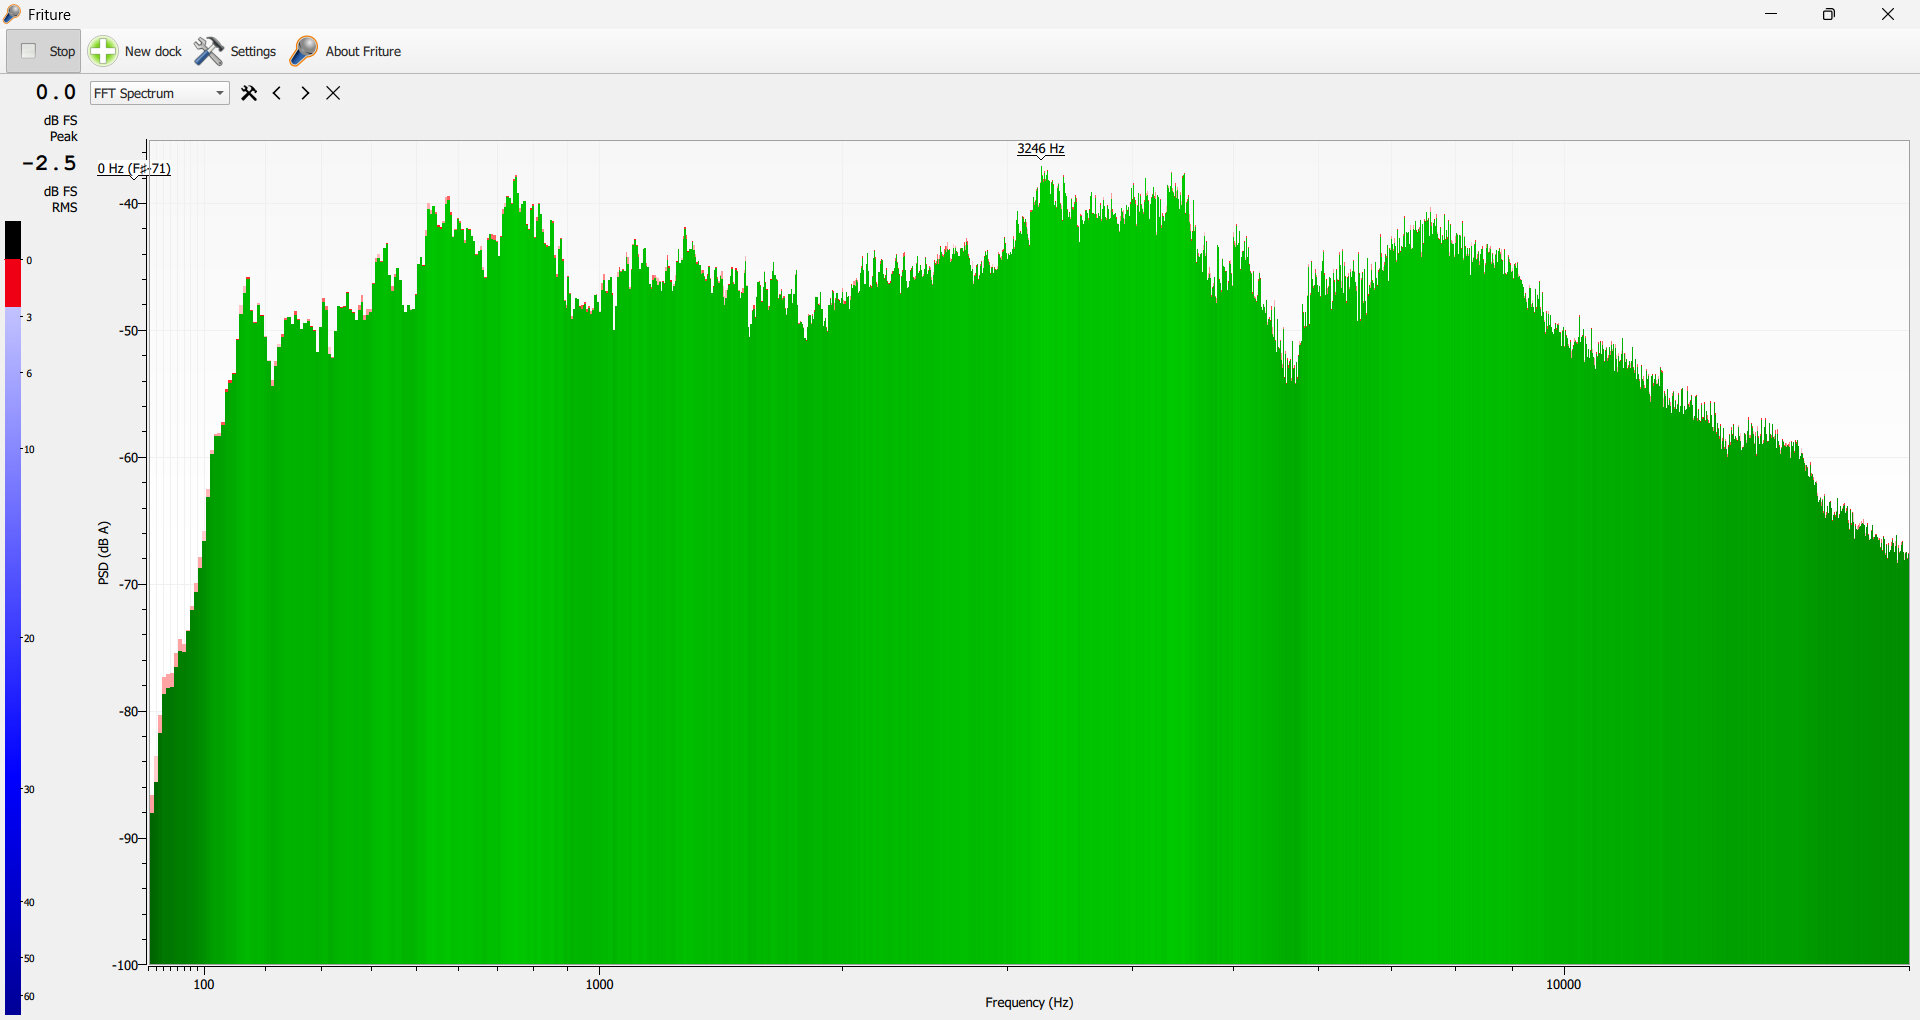1920x1020 pixels.
Task: Click the red zone of the level meter
Action: [13, 283]
